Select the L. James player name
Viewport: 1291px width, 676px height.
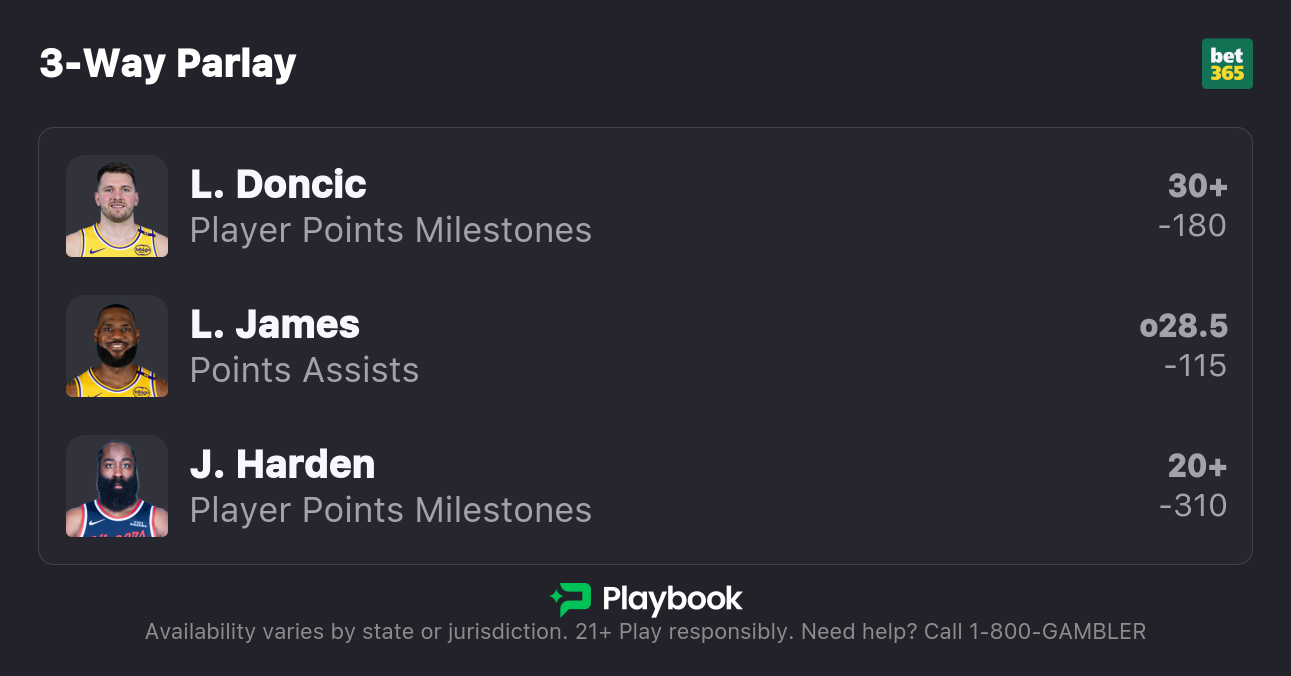275,324
